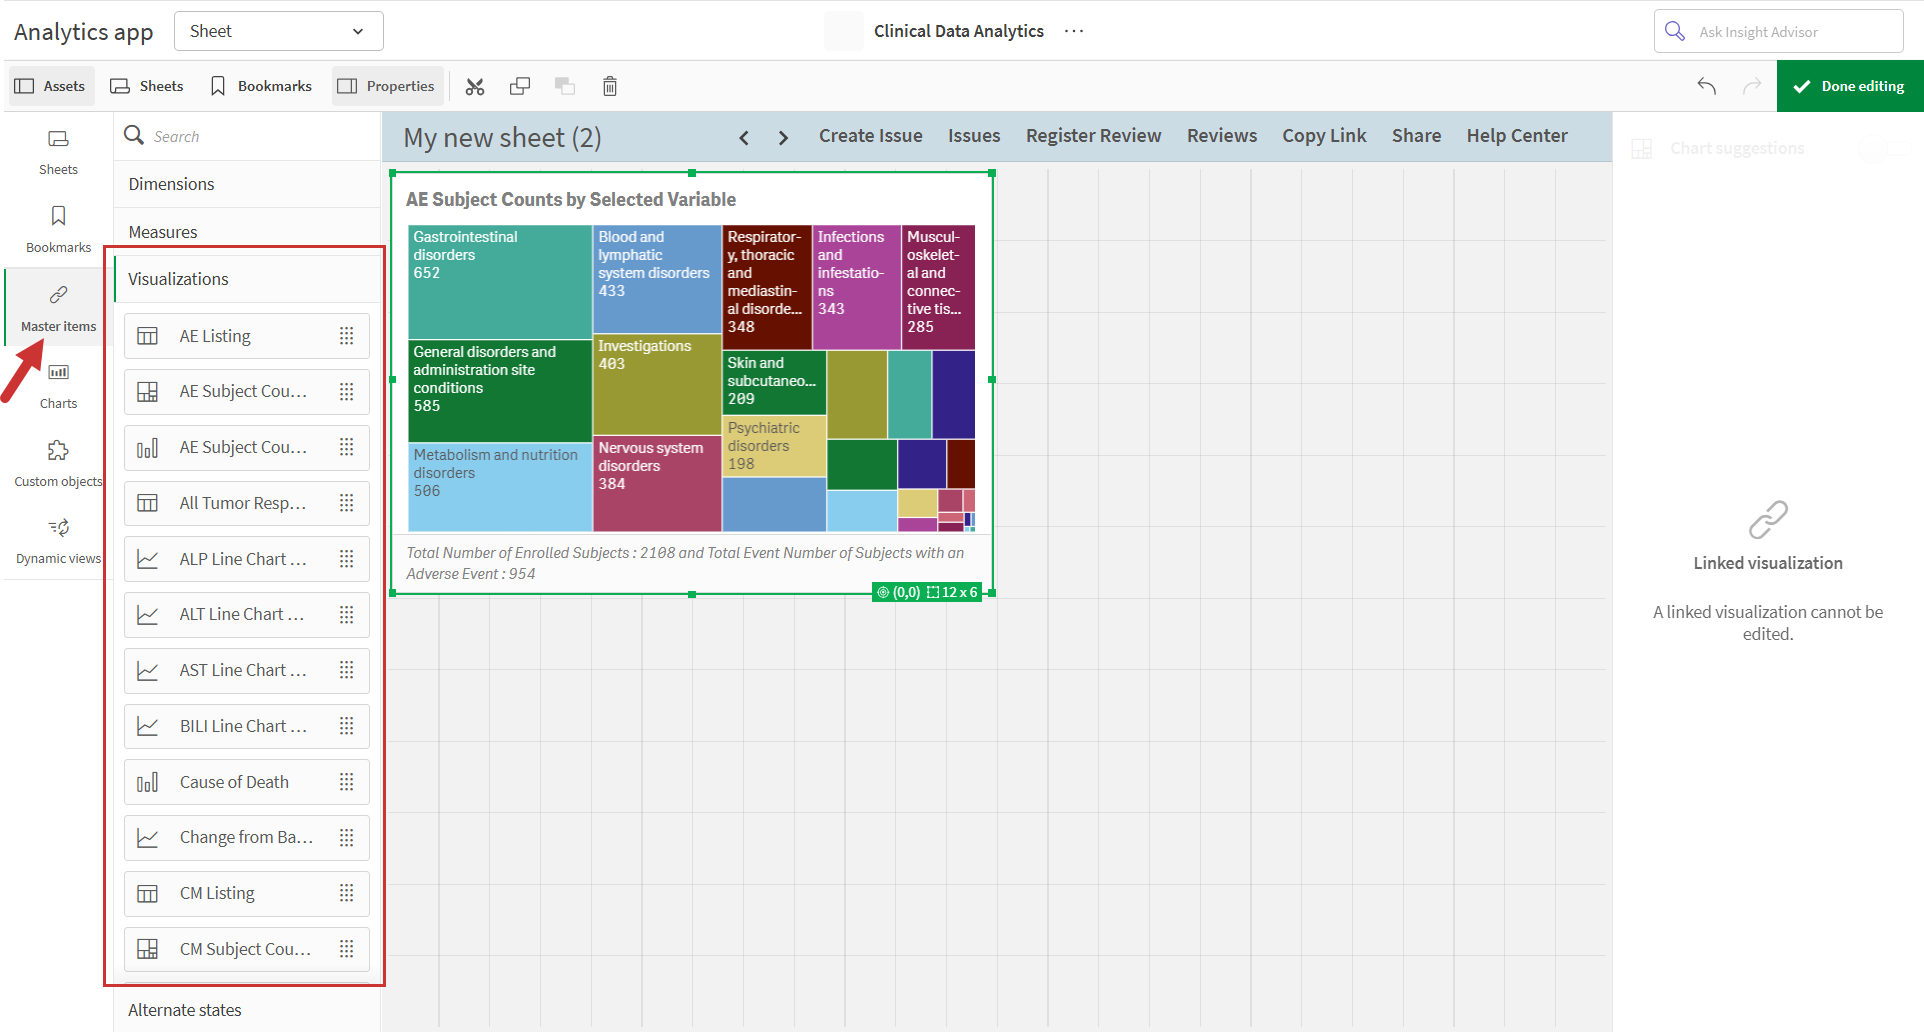Select the Gastrointestinal disorders treemap block
The width and height of the screenshot is (1924, 1032).
click(x=500, y=282)
